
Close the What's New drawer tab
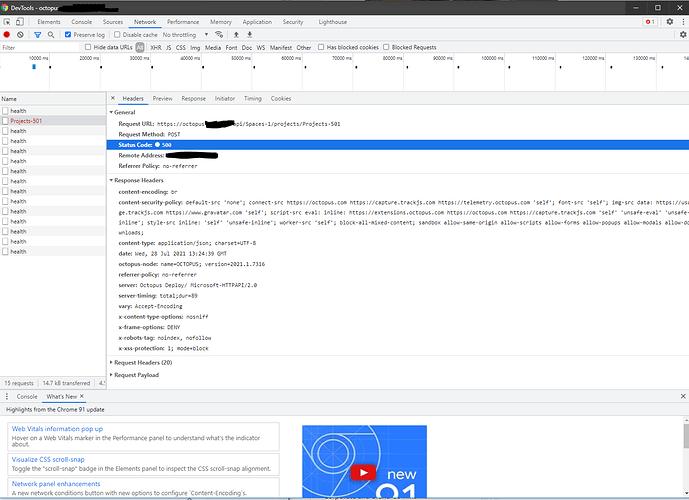click(x=82, y=396)
